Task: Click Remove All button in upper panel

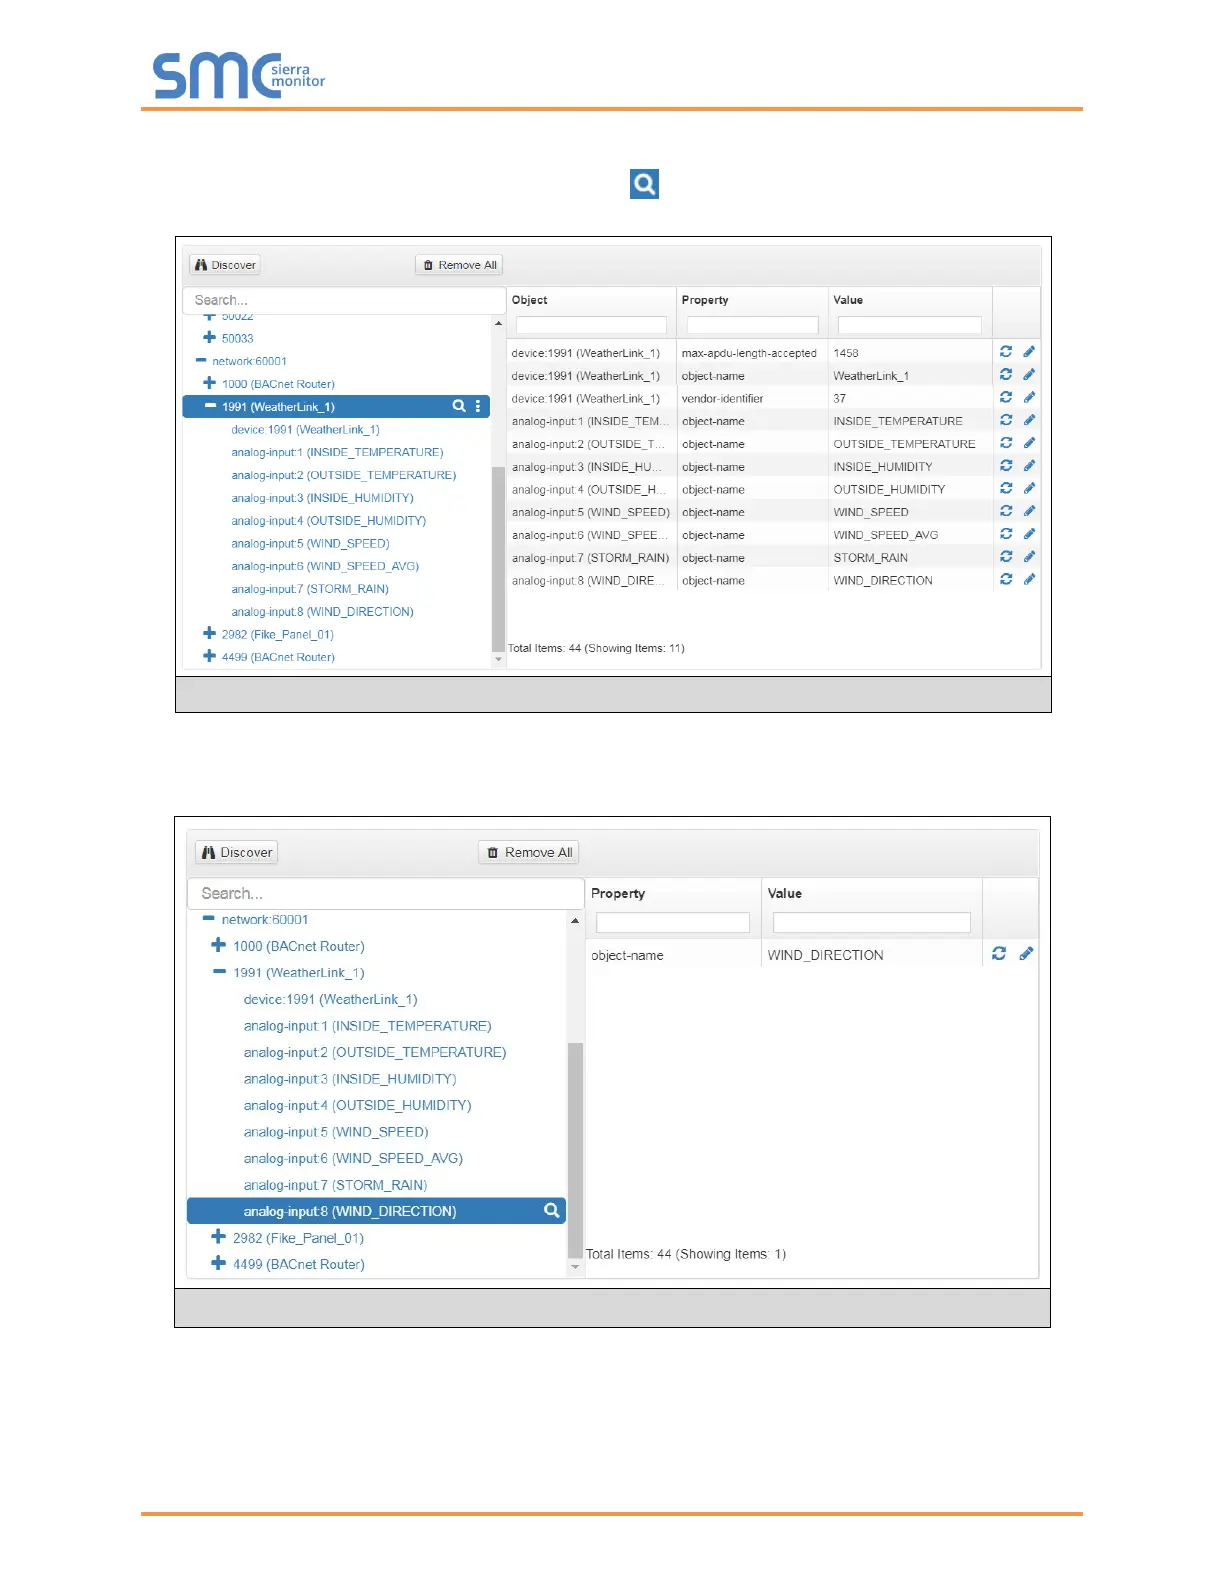Action: coord(459,265)
